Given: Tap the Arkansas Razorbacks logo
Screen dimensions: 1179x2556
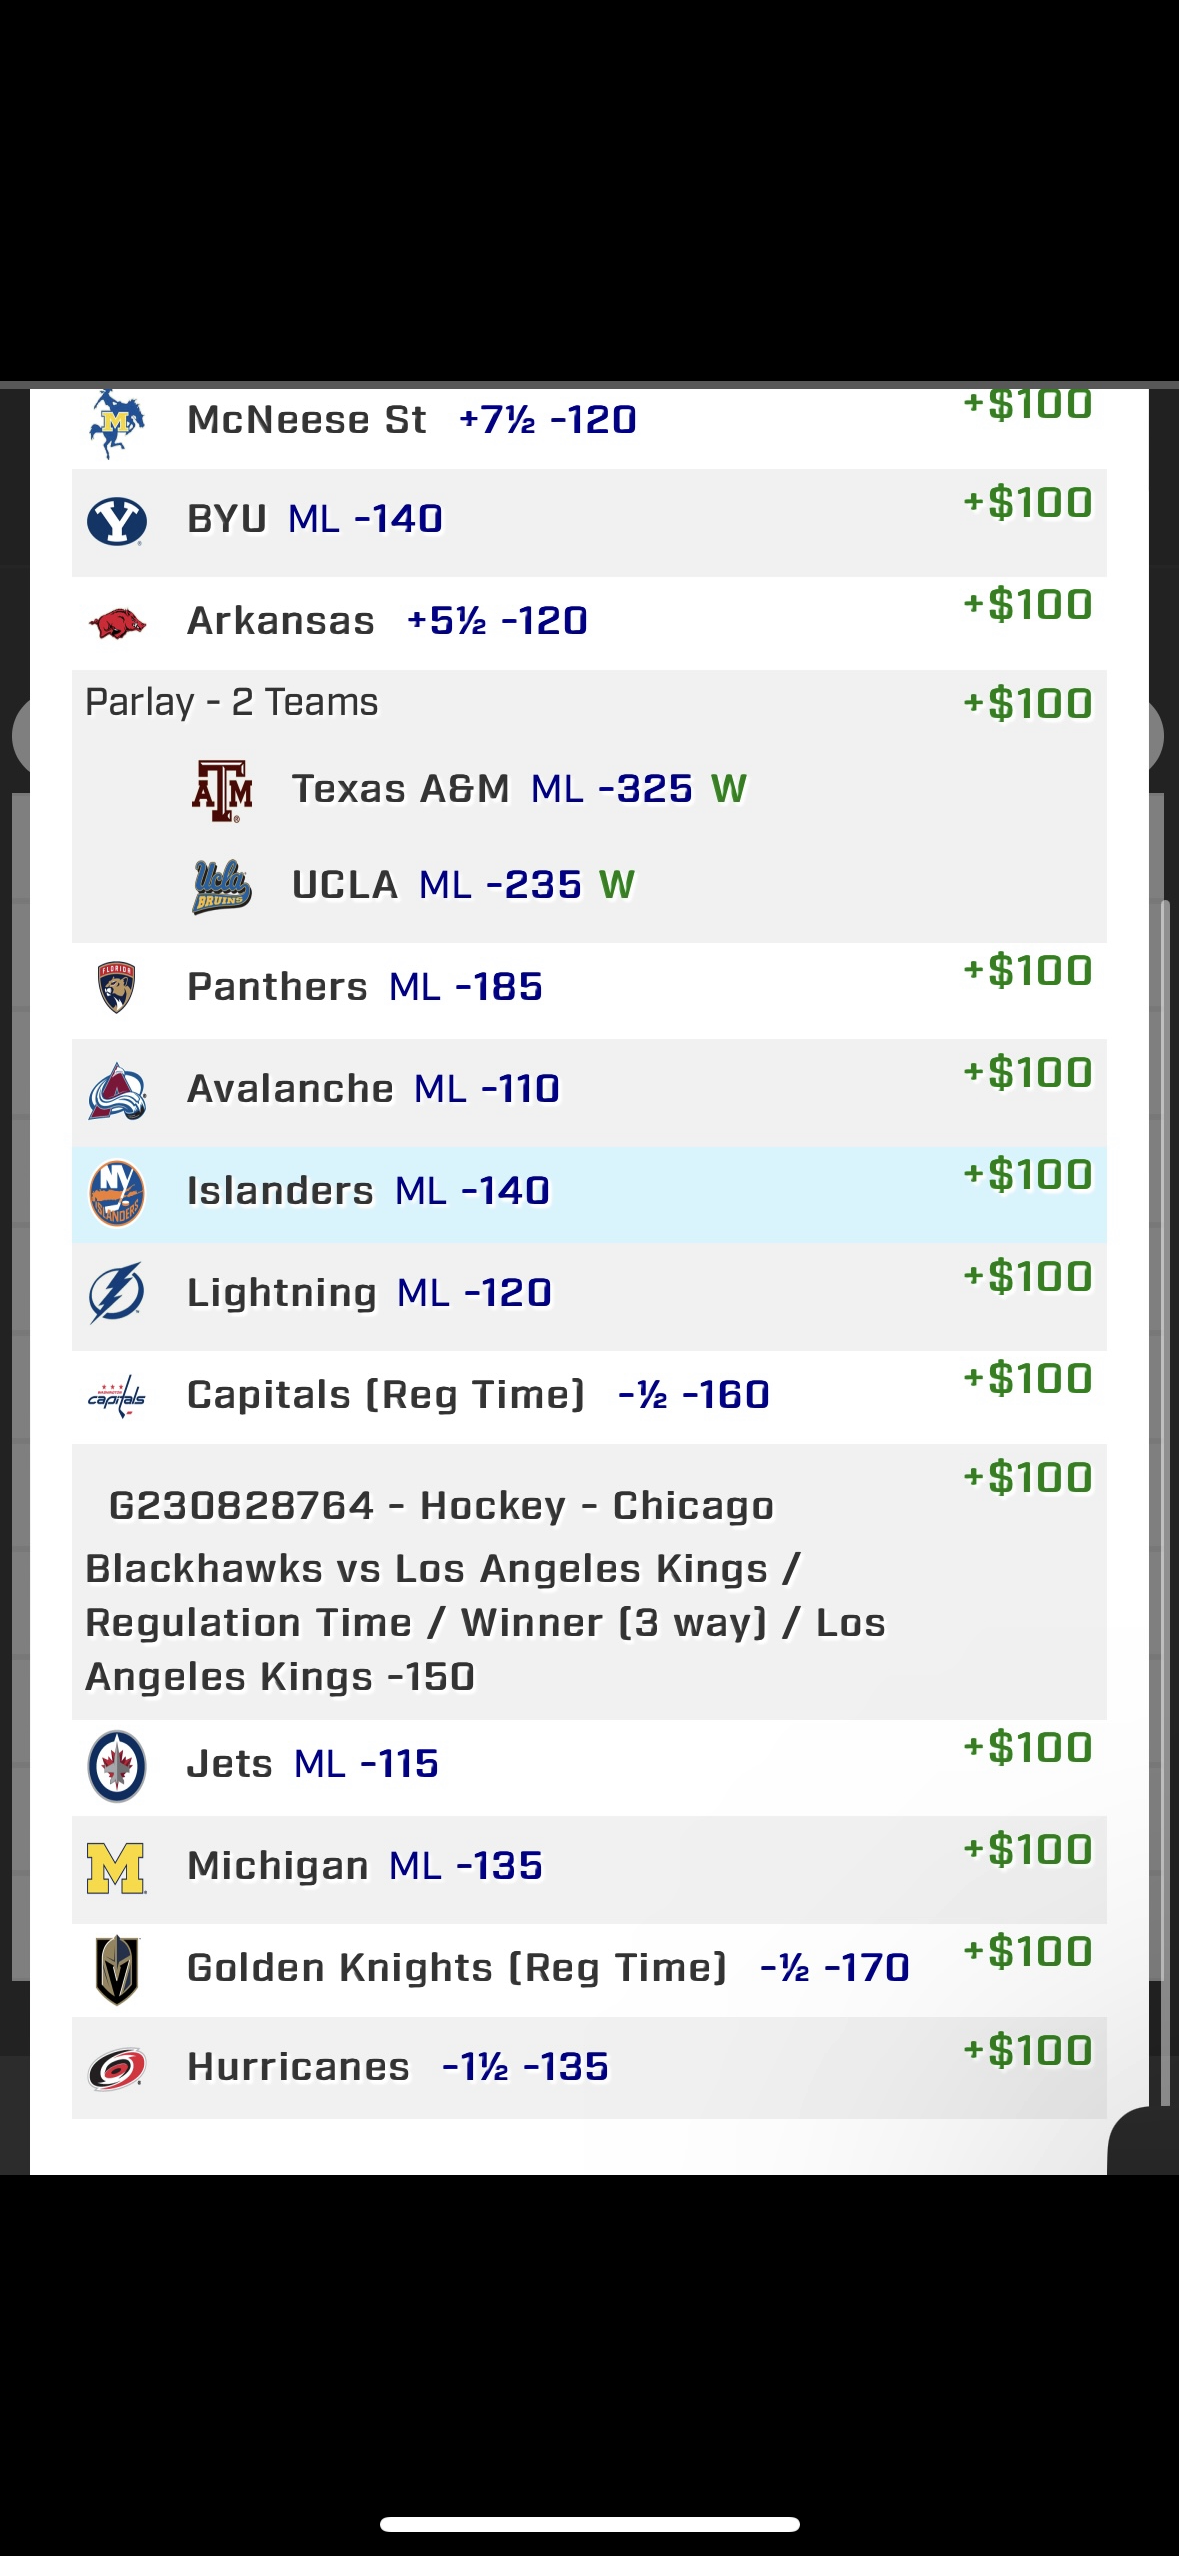Looking at the screenshot, I should point(117,623).
